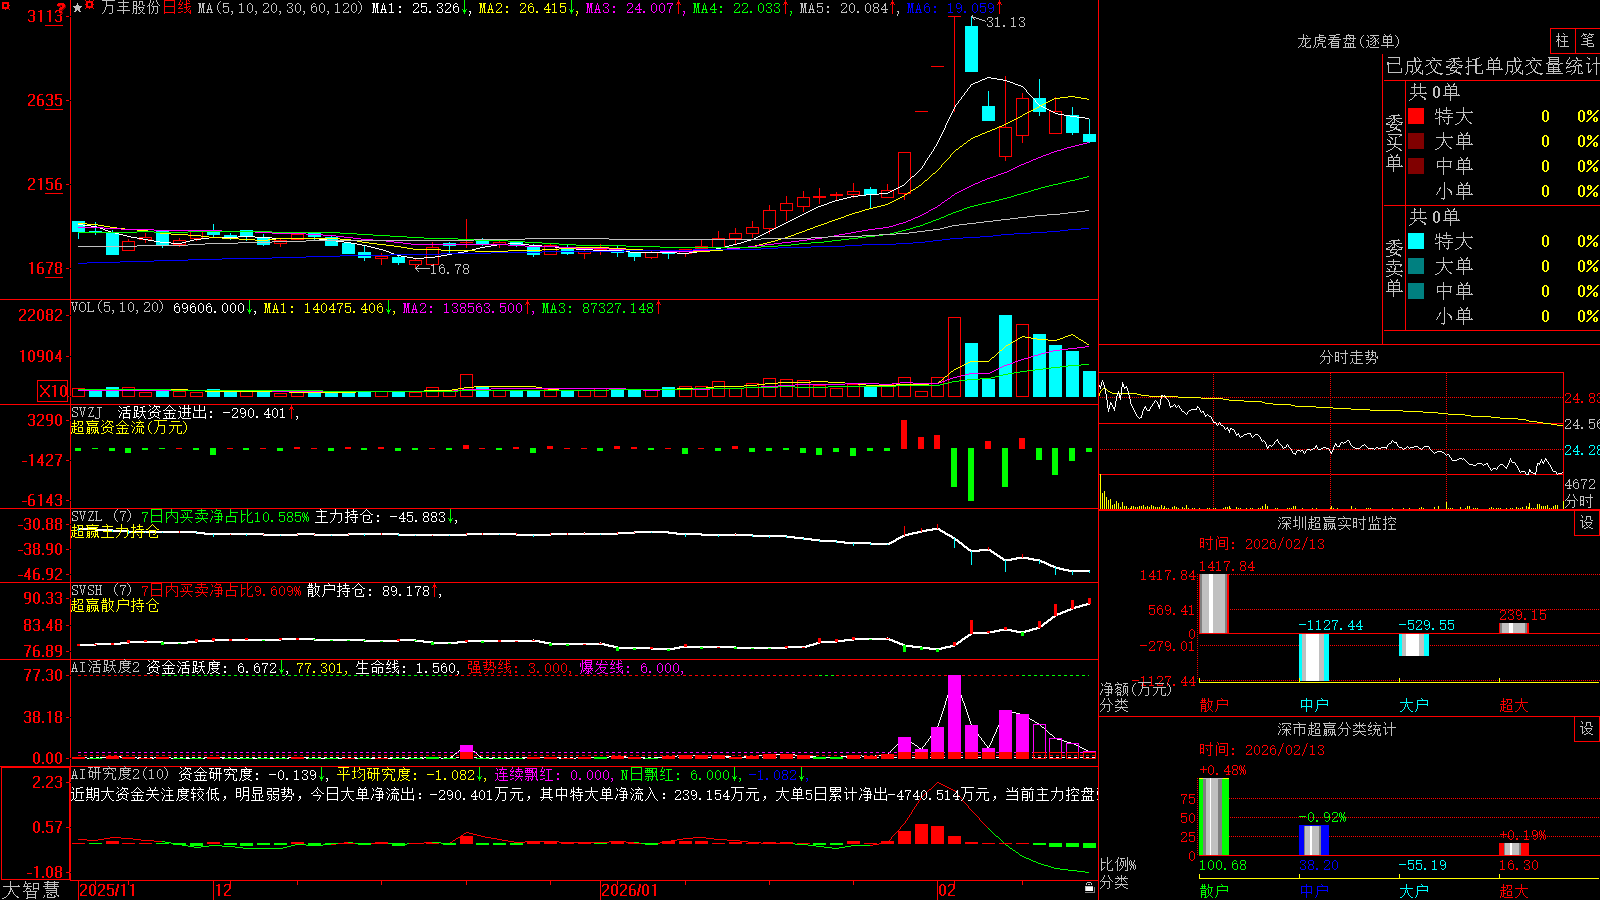Open the AI研究度2(10) indicator label
This screenshot has height=900, width=1600.
coord(120,774)
